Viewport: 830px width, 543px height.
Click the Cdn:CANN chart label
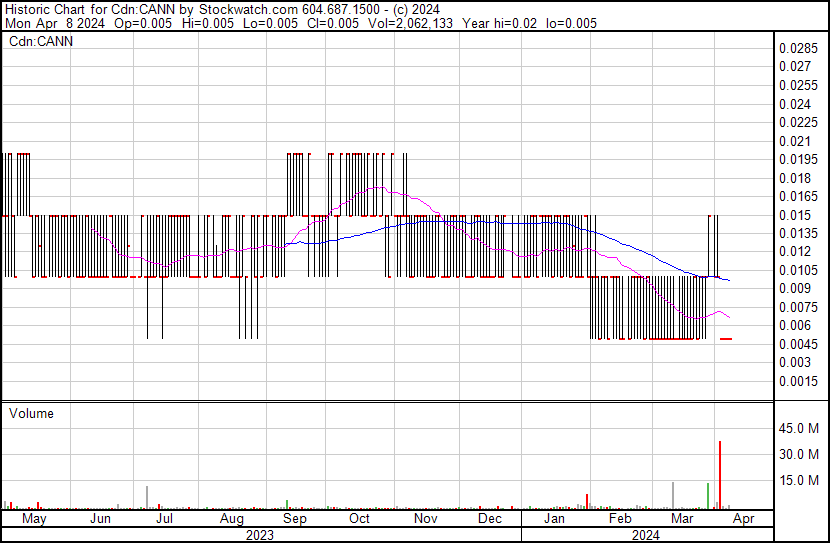coord(41,41)
